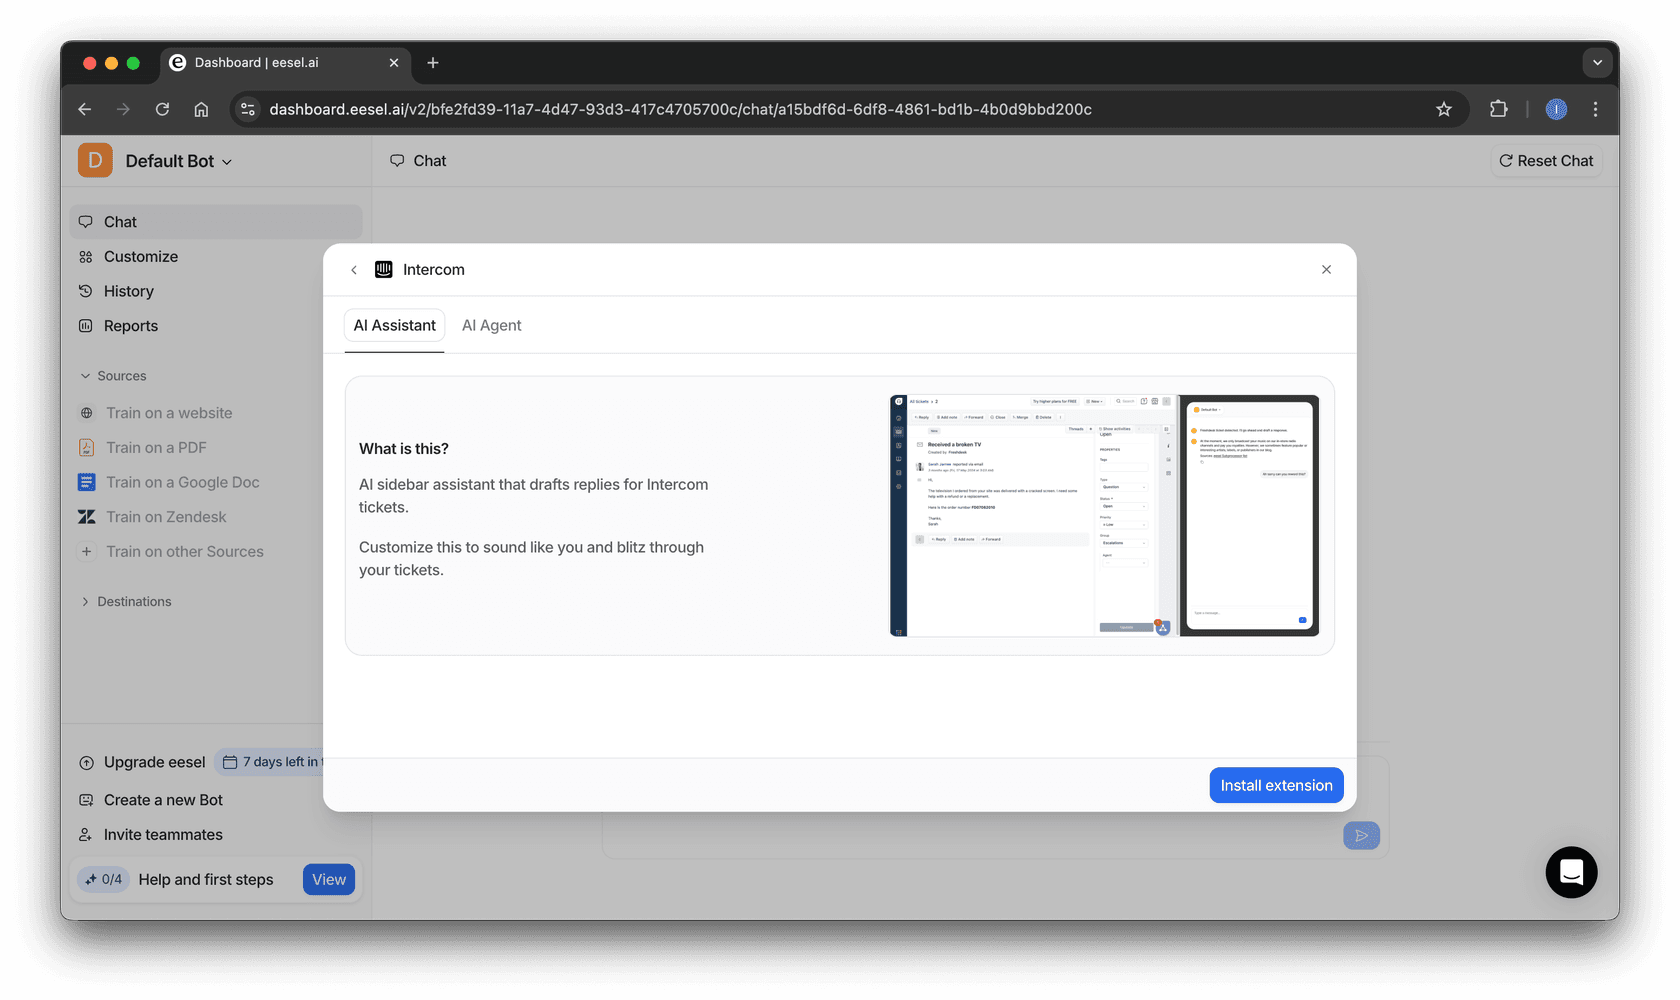Click the 7 days left badge
This screenshot has width=1680, height=1000.
[270, 762]
